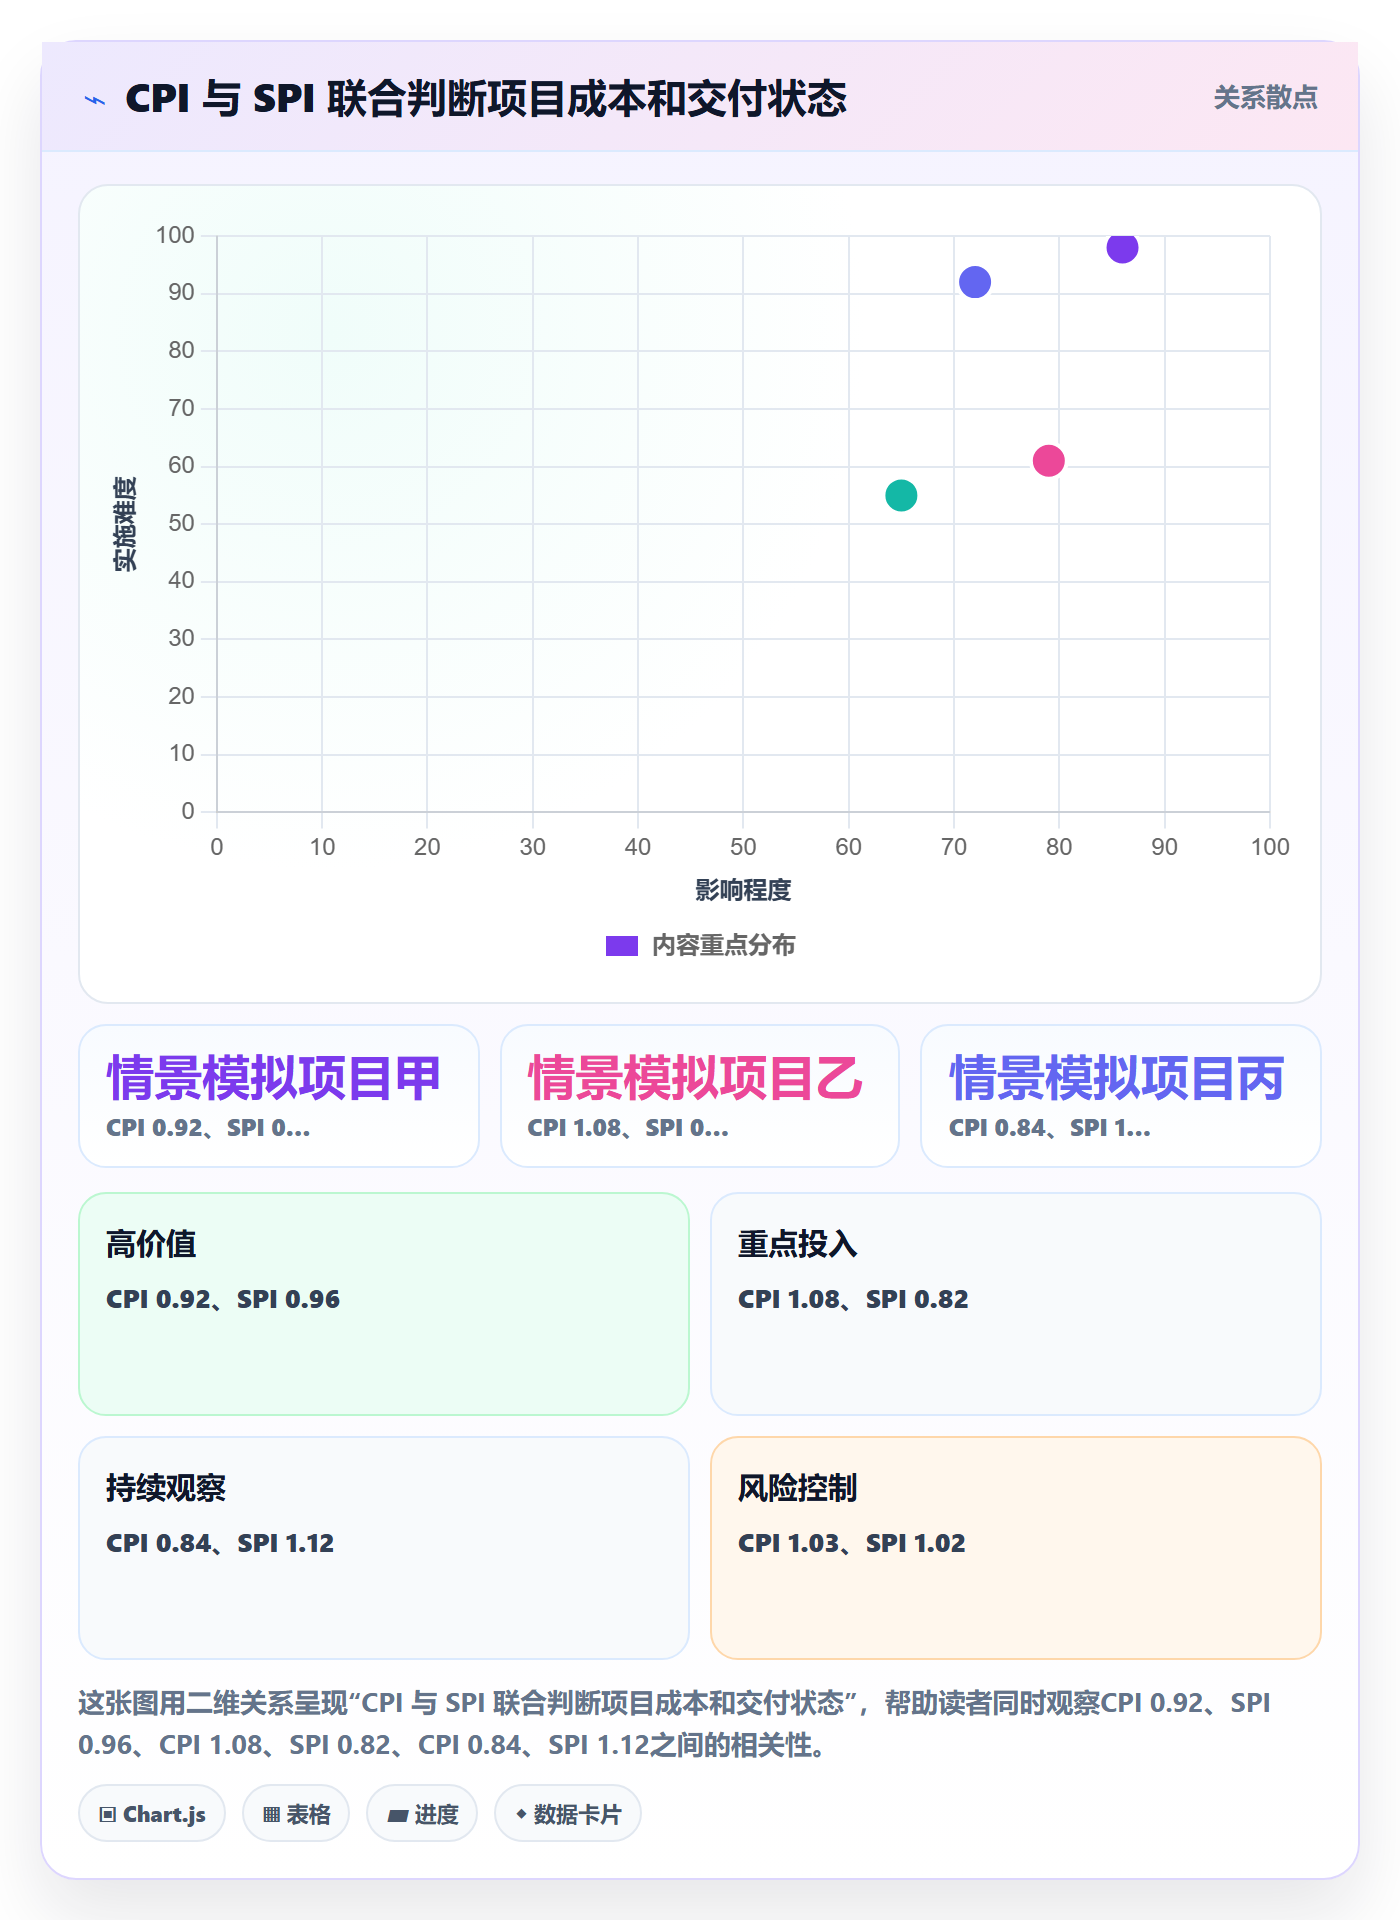This screenshot has width=1400, height=1920.
Task: Select the purple scatter point near top
Action: point(1122,247)
